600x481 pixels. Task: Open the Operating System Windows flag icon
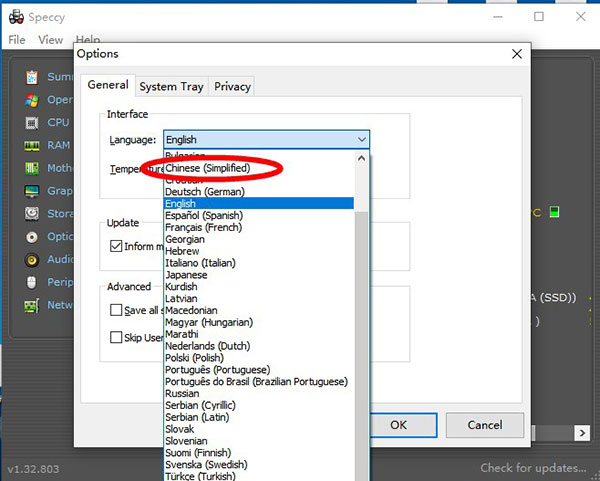tap(32, 100)
